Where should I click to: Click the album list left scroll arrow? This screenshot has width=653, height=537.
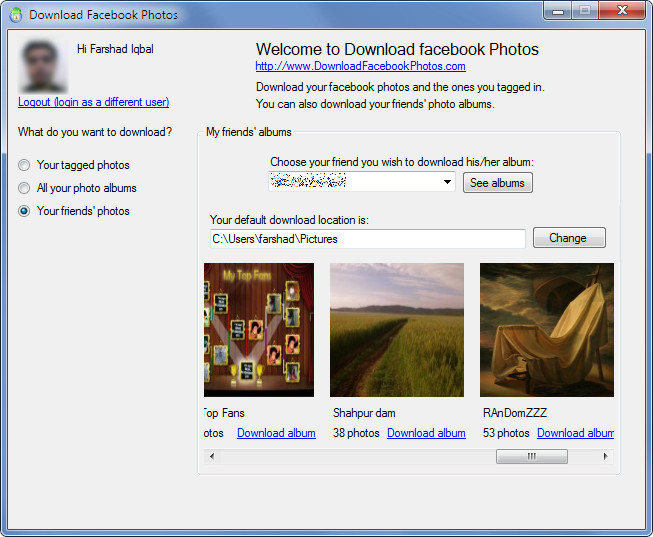click(212, 456)
